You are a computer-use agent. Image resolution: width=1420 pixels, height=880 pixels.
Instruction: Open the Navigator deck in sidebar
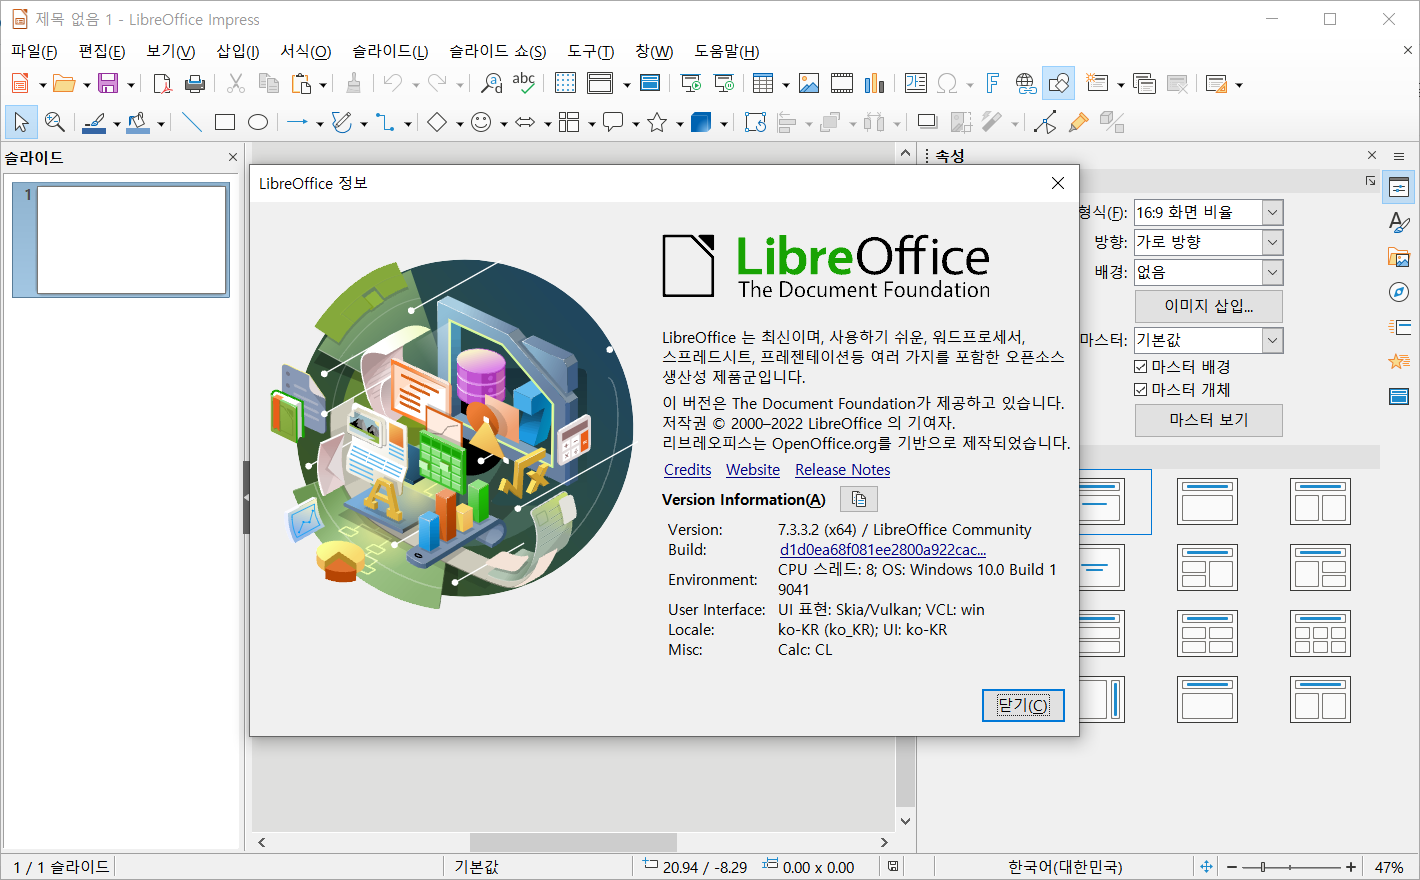(x=1399, y=292)
